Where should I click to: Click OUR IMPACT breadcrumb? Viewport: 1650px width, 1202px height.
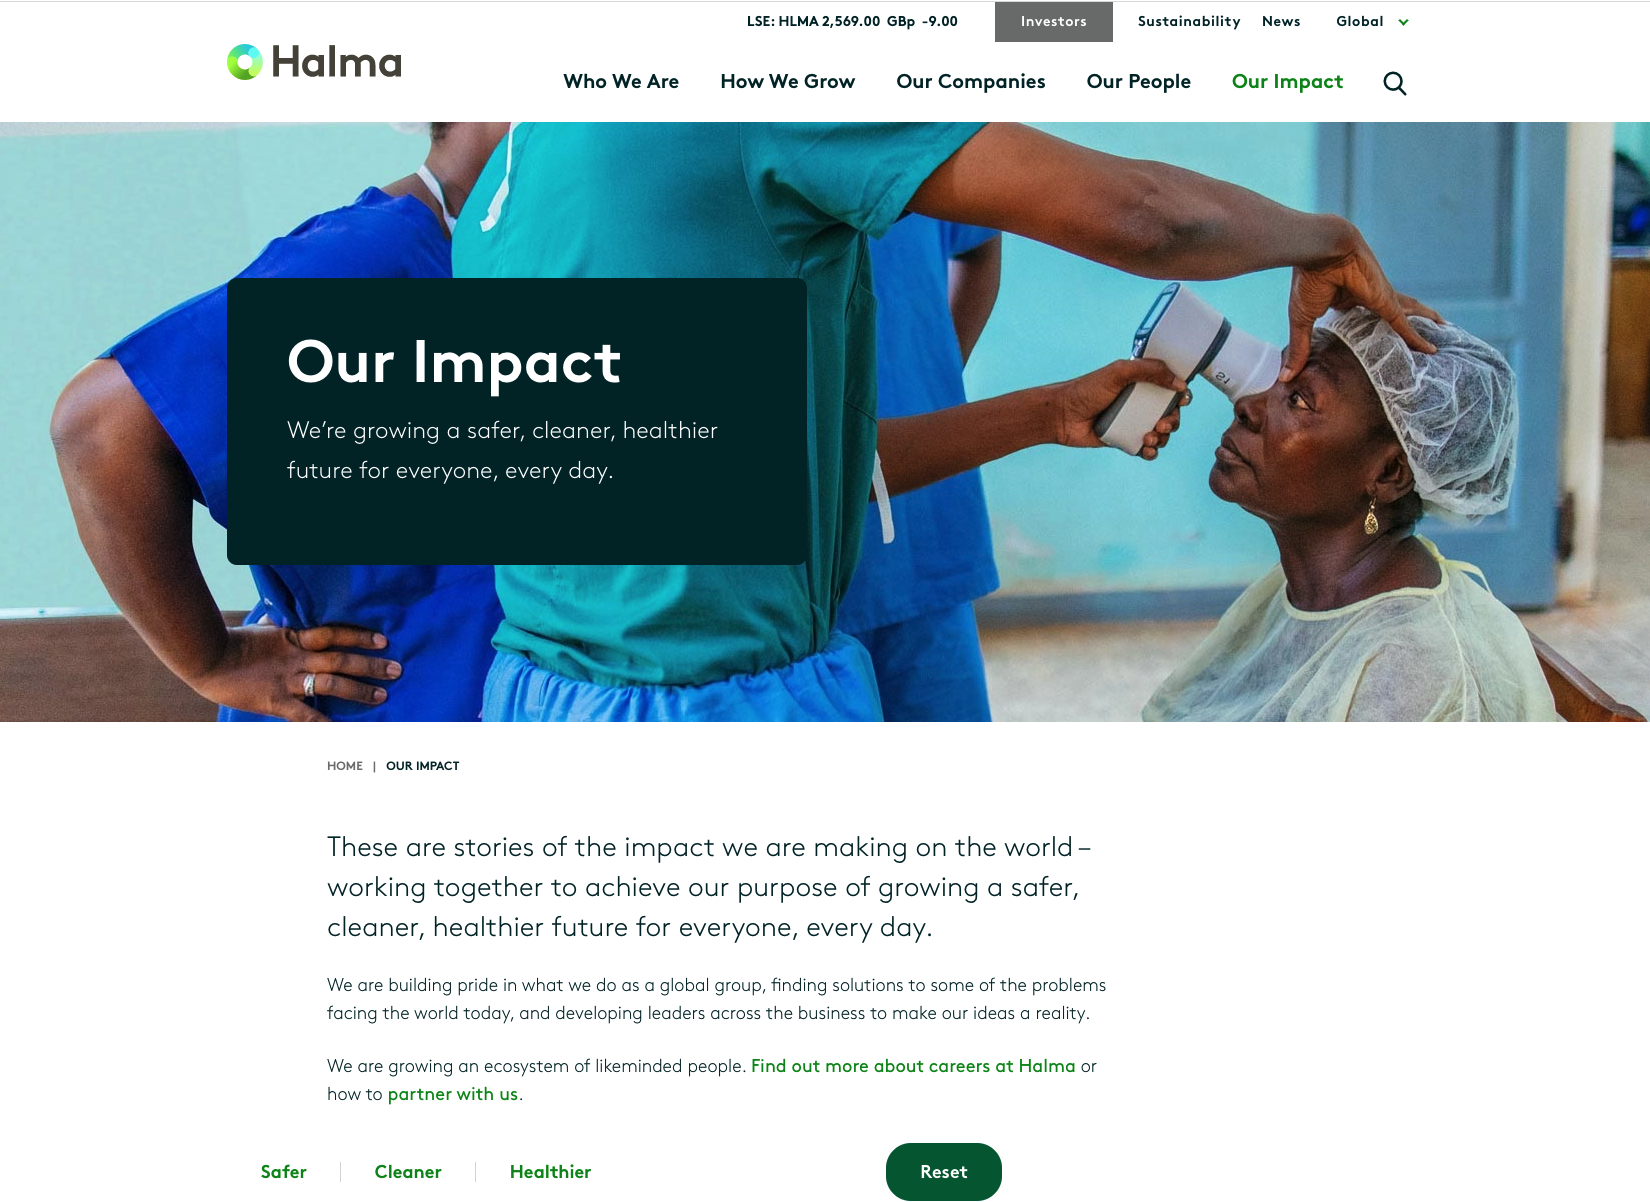pos(422,766)
